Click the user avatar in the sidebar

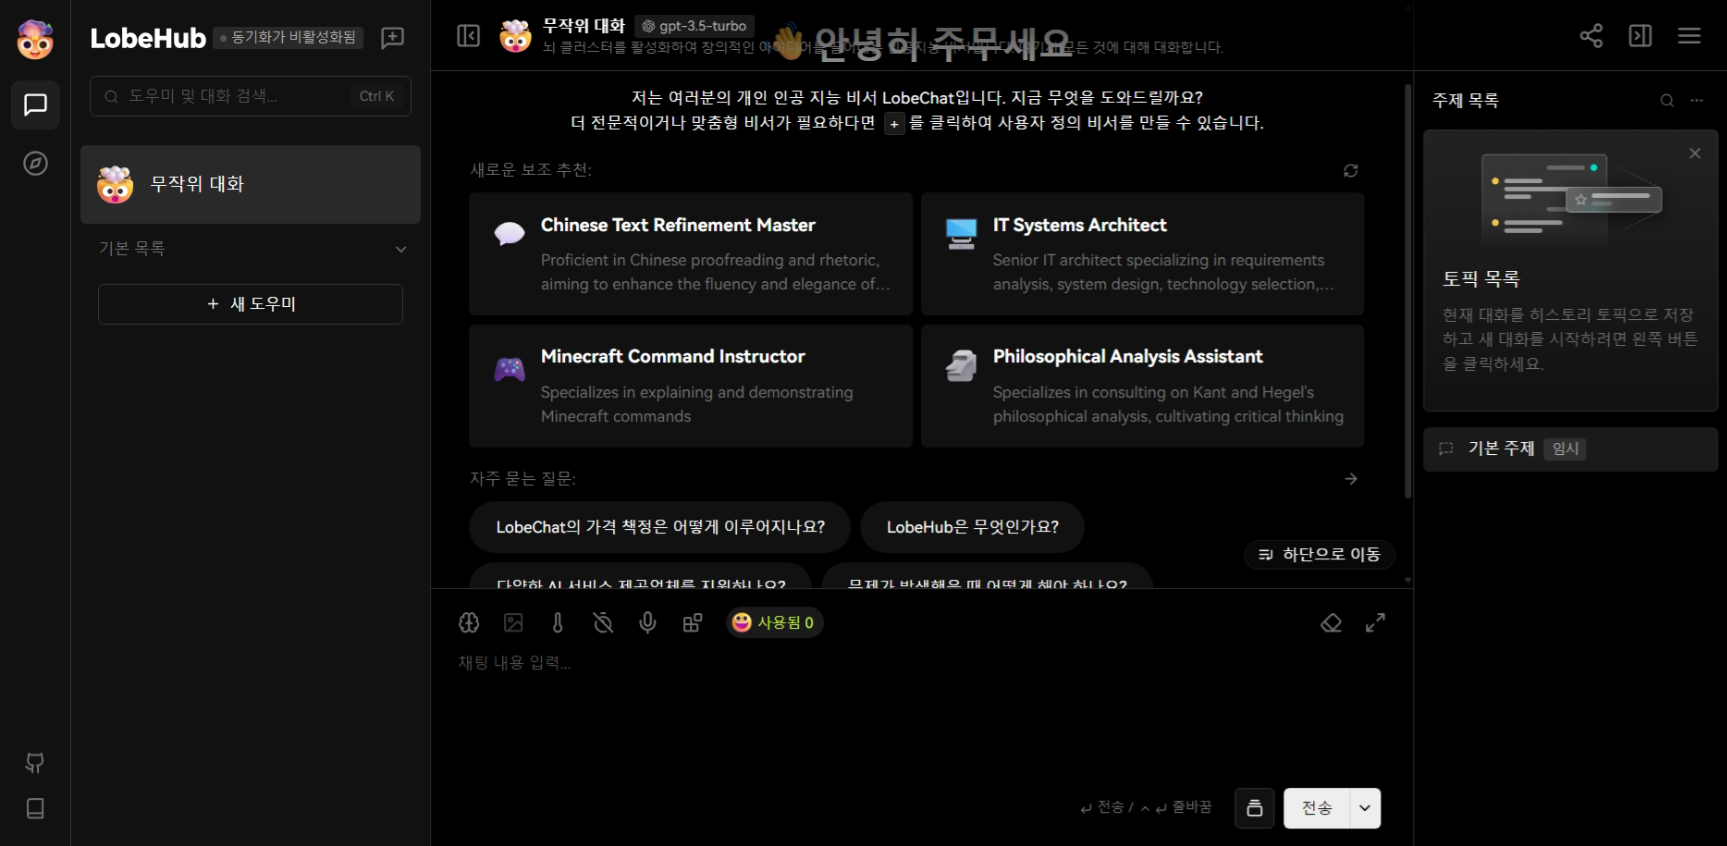35,39
